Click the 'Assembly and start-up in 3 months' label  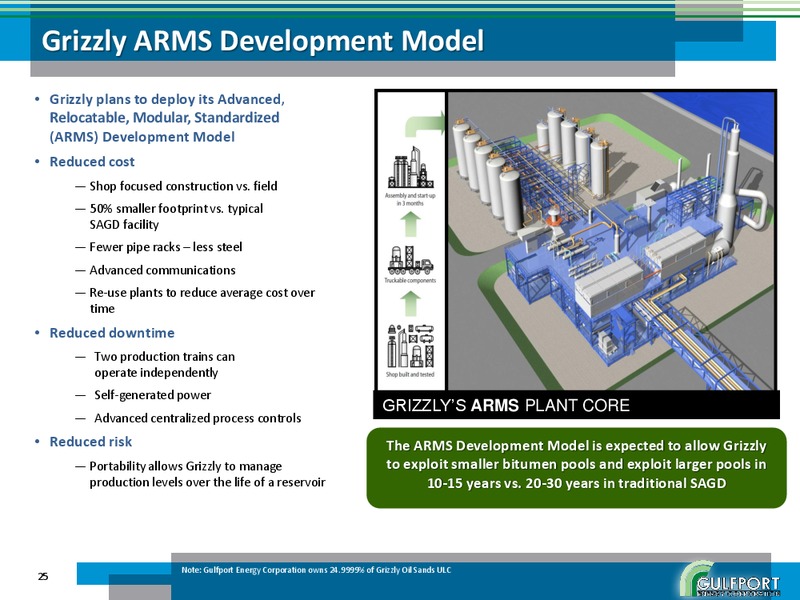click(x=410, y=199)
